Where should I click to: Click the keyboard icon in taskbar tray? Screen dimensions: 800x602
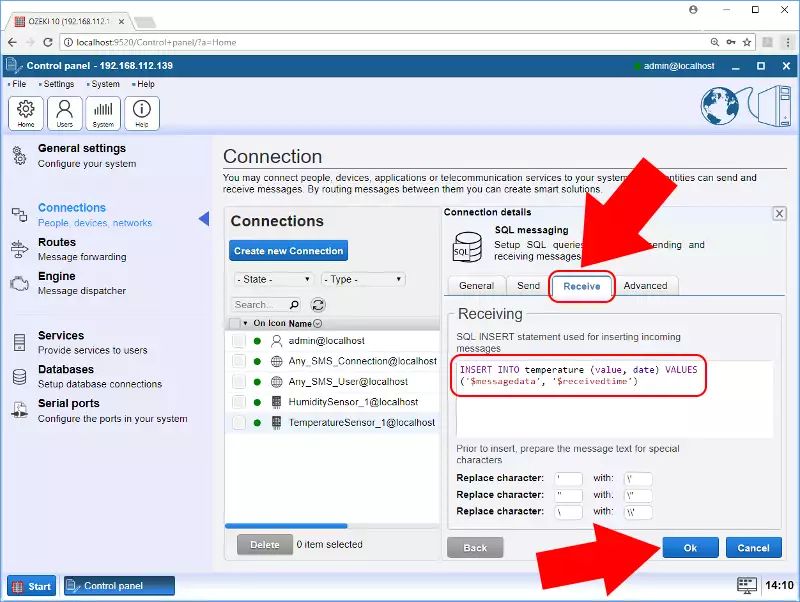(747, 585)
